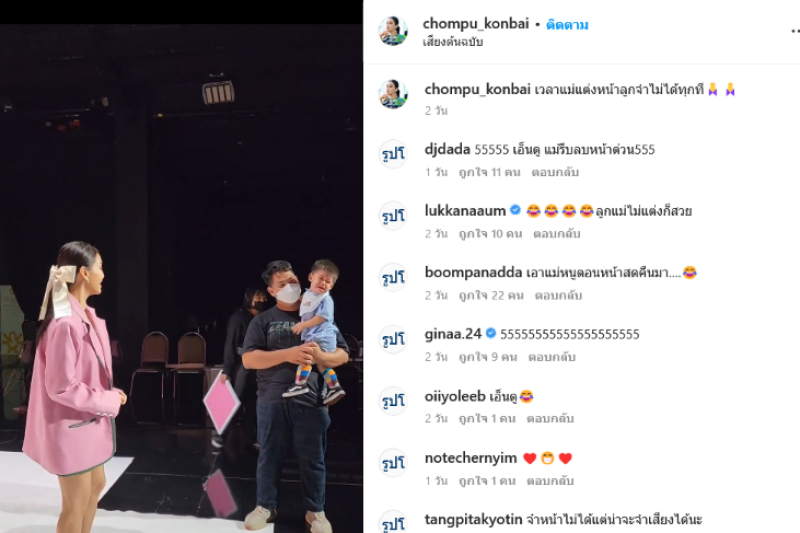Reply to djdada's comment via ตอบกลับ
This screenshot has width=800, height=533.
coord(555,172)
